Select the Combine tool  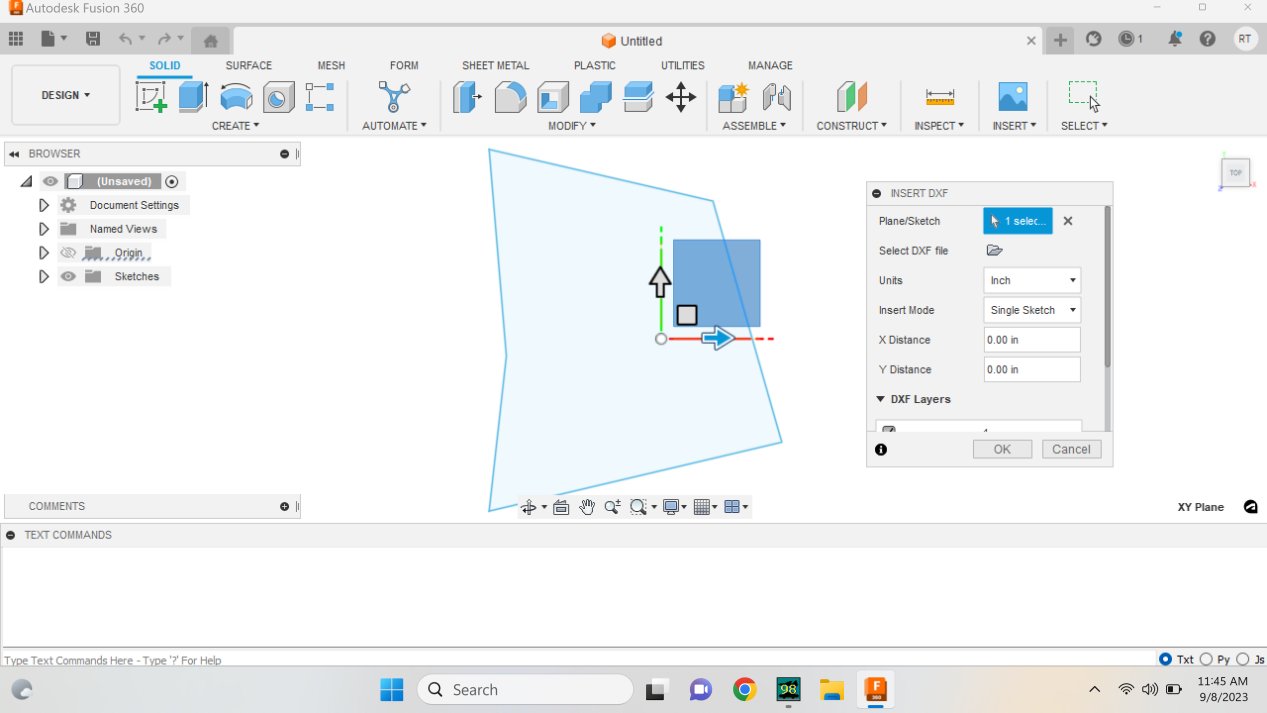pos(595,97)
